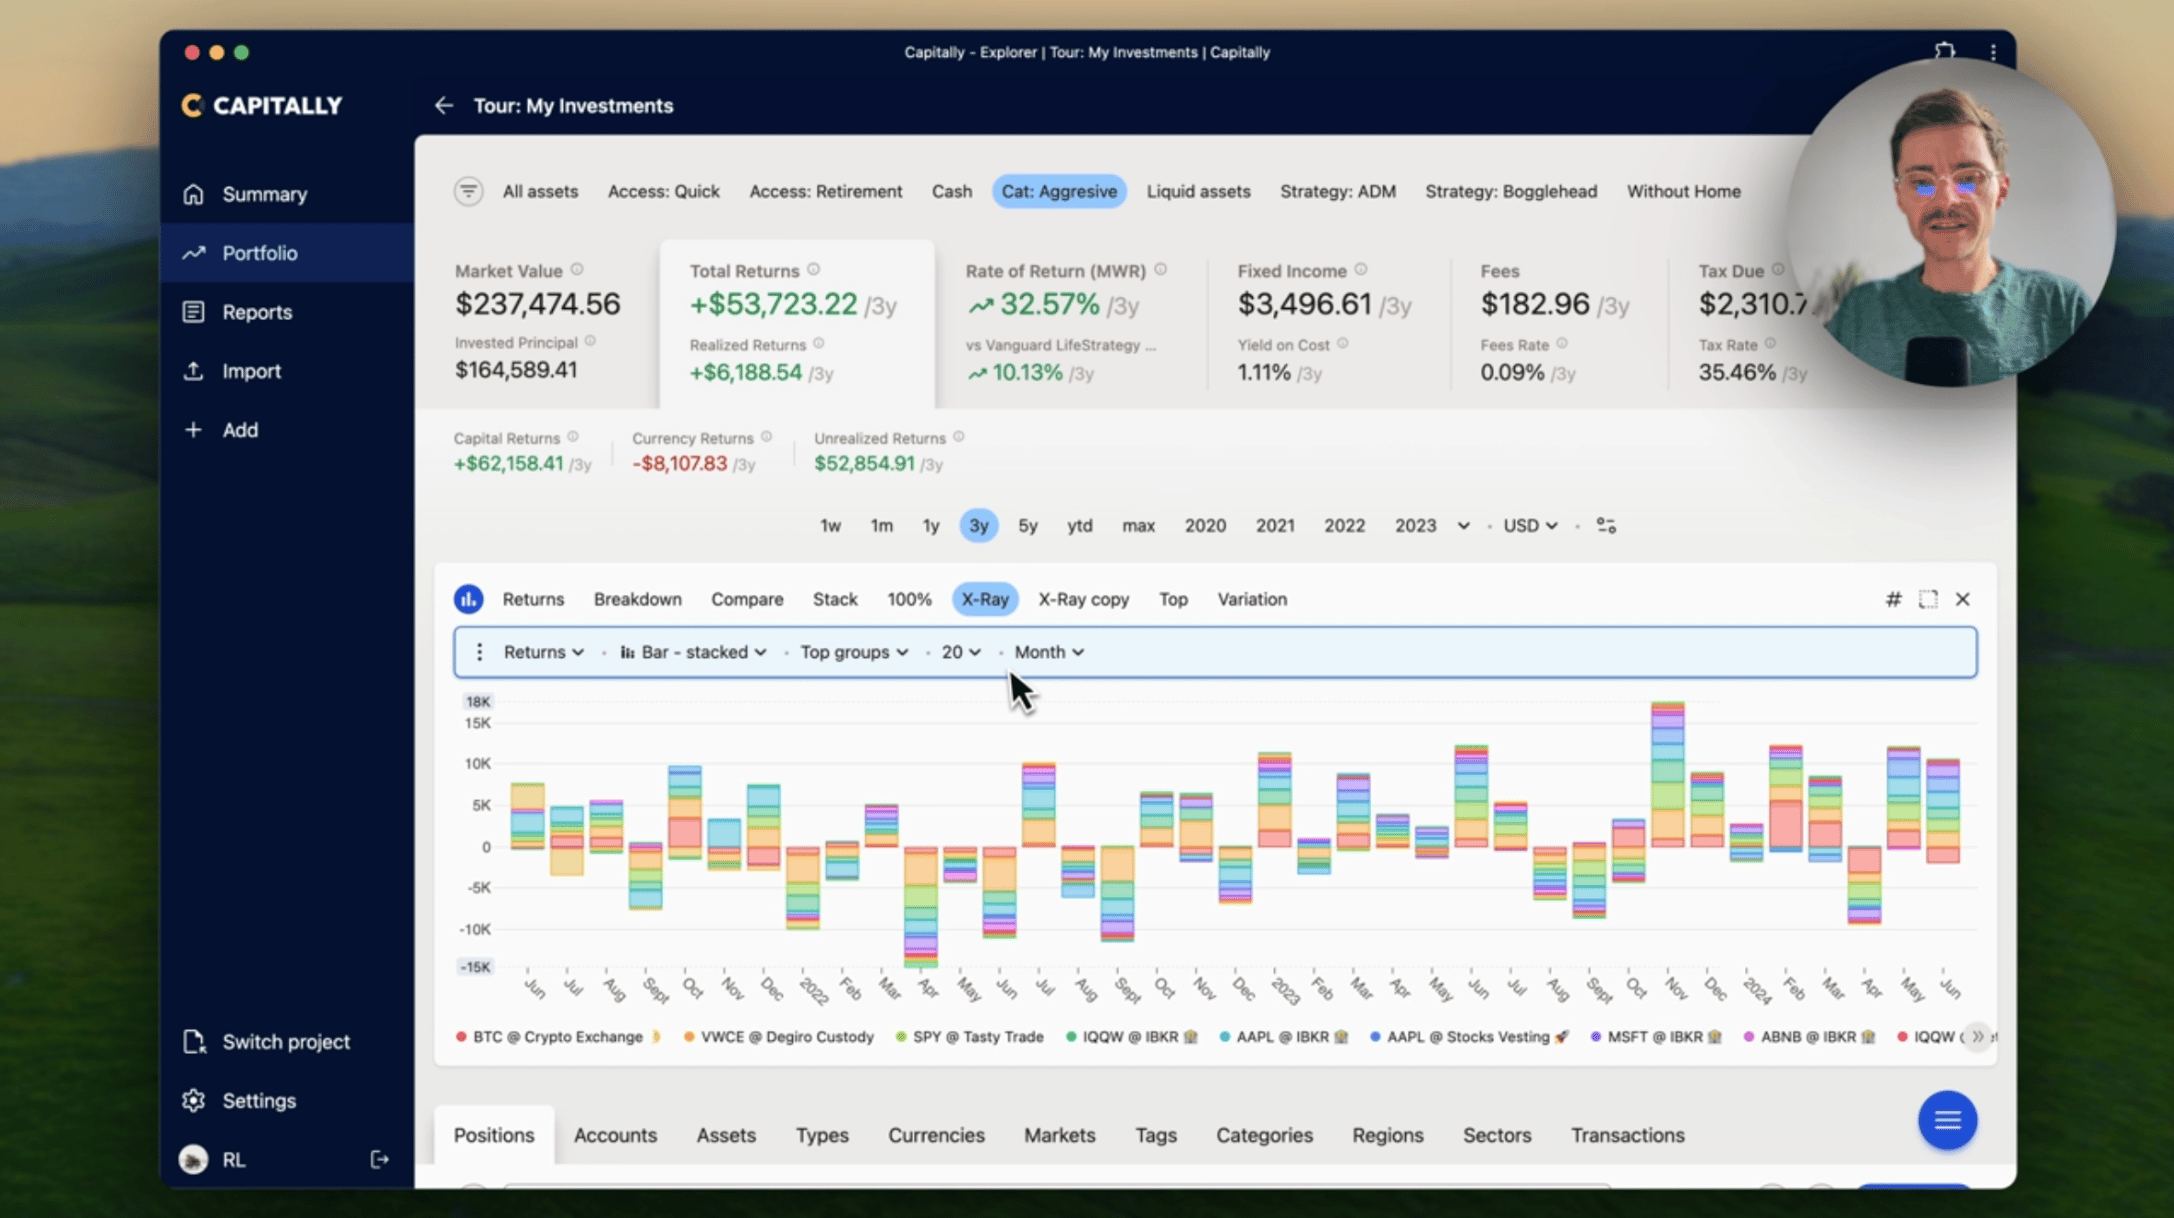
Task: Open the Top groups dropdown
Action: coord(854,652)
